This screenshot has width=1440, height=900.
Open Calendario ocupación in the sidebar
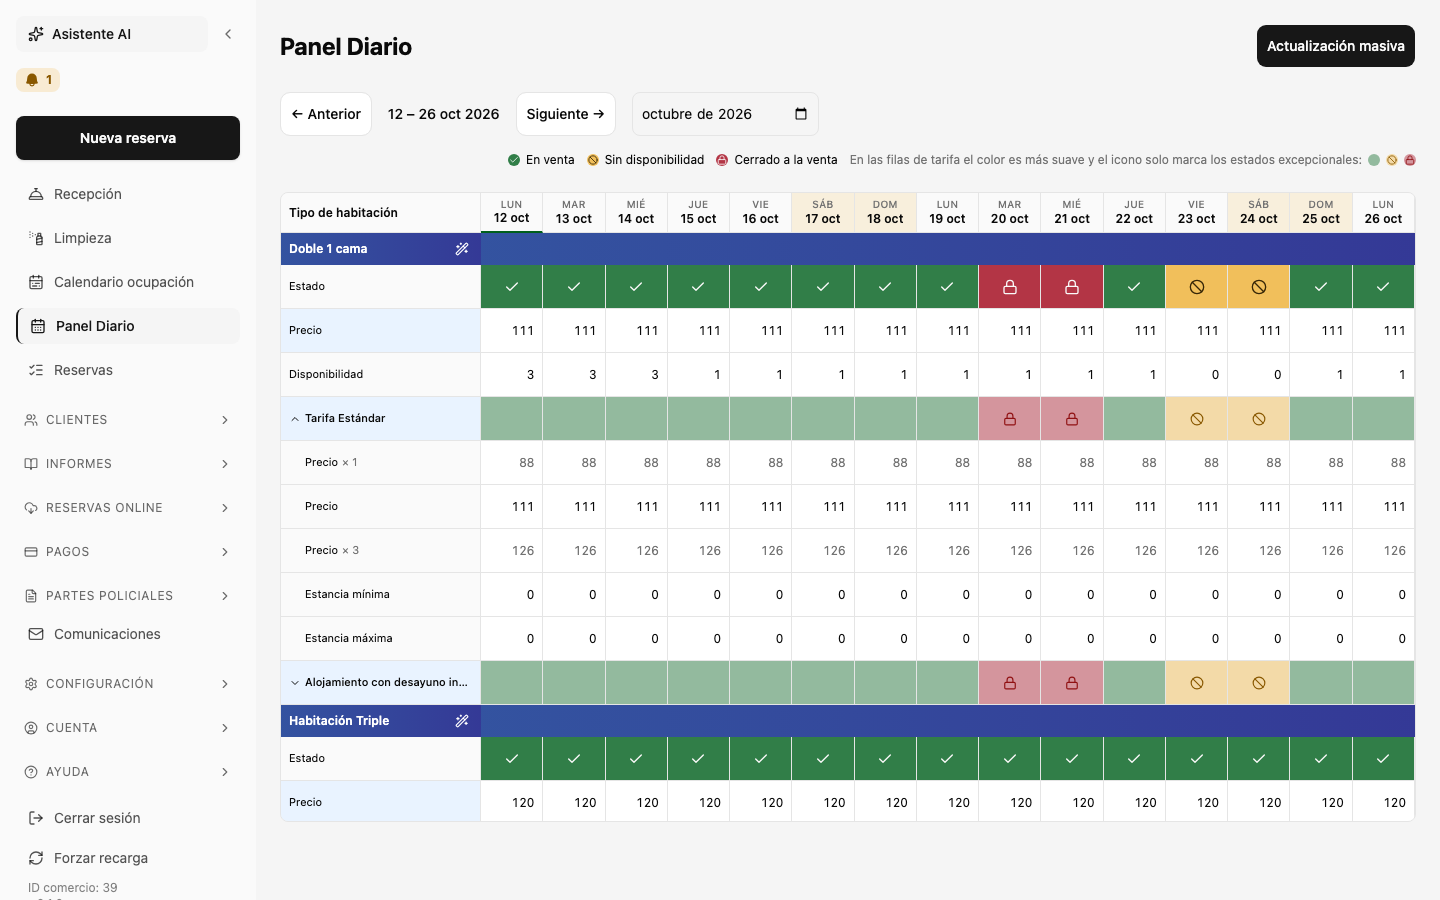(128, 282)
